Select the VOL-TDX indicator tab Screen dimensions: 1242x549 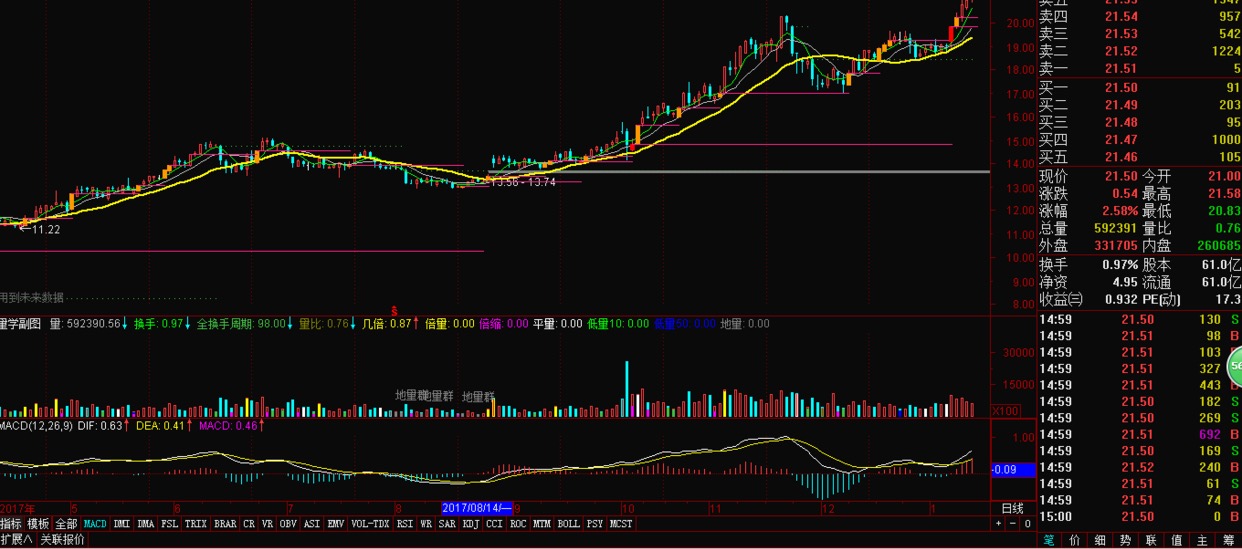point(370,524)
